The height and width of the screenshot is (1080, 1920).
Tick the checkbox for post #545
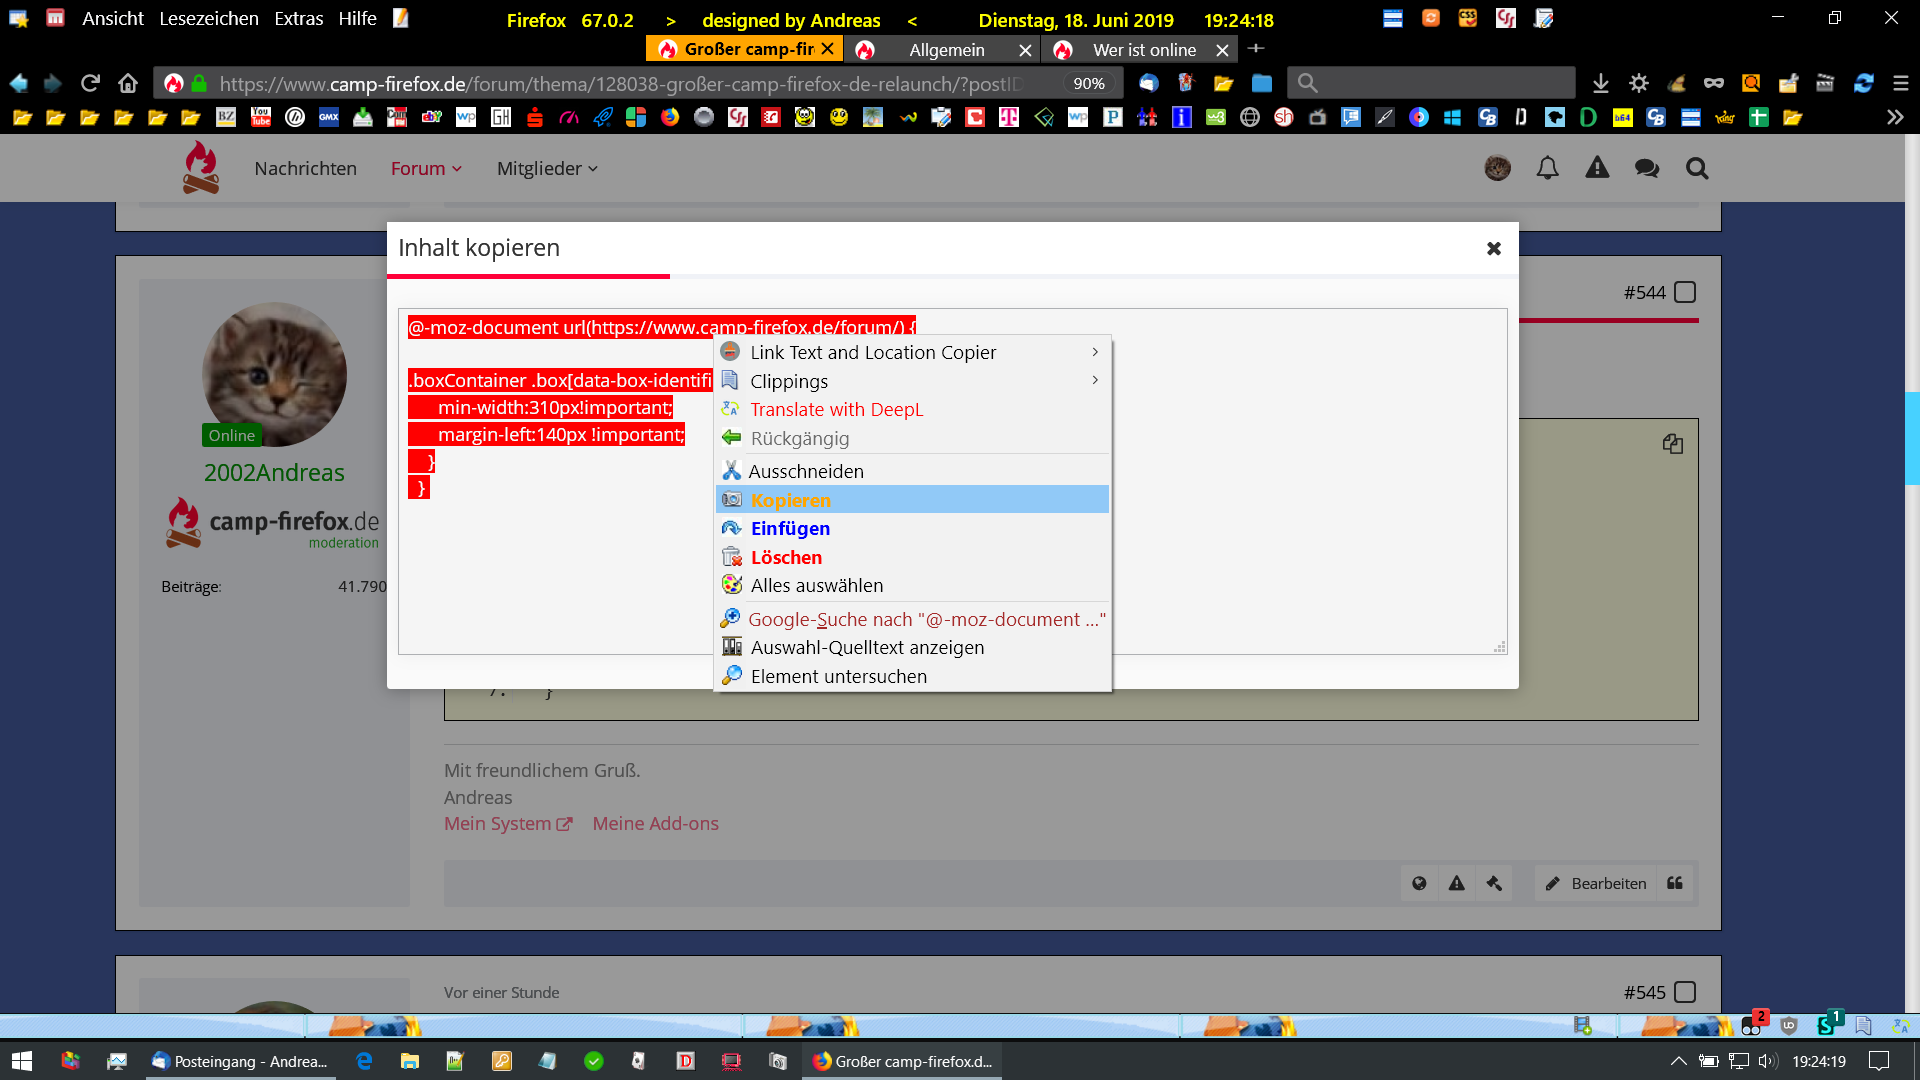click(1685, 992)
